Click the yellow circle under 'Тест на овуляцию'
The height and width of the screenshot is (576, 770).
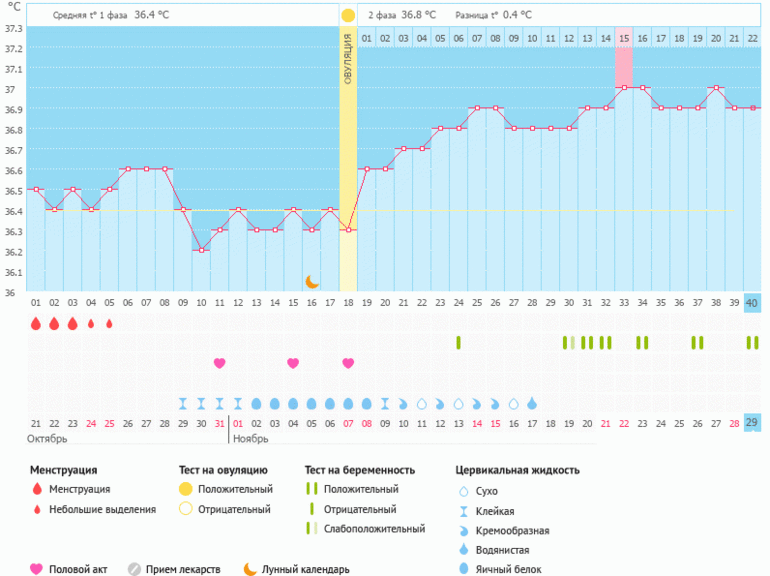point(185,489)
